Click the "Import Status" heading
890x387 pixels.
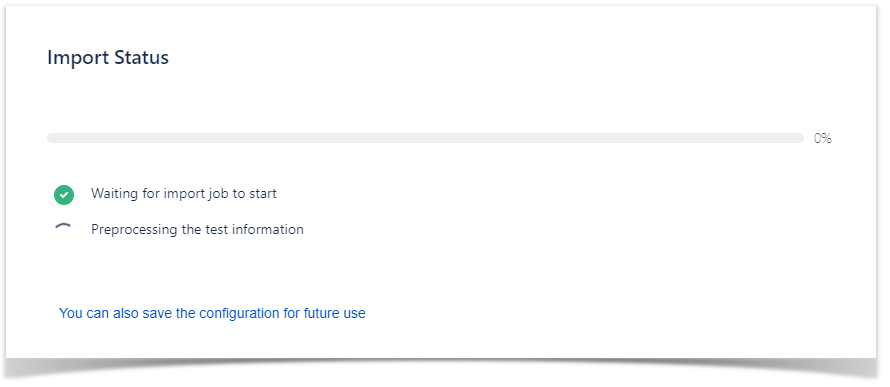pos(108,57)
